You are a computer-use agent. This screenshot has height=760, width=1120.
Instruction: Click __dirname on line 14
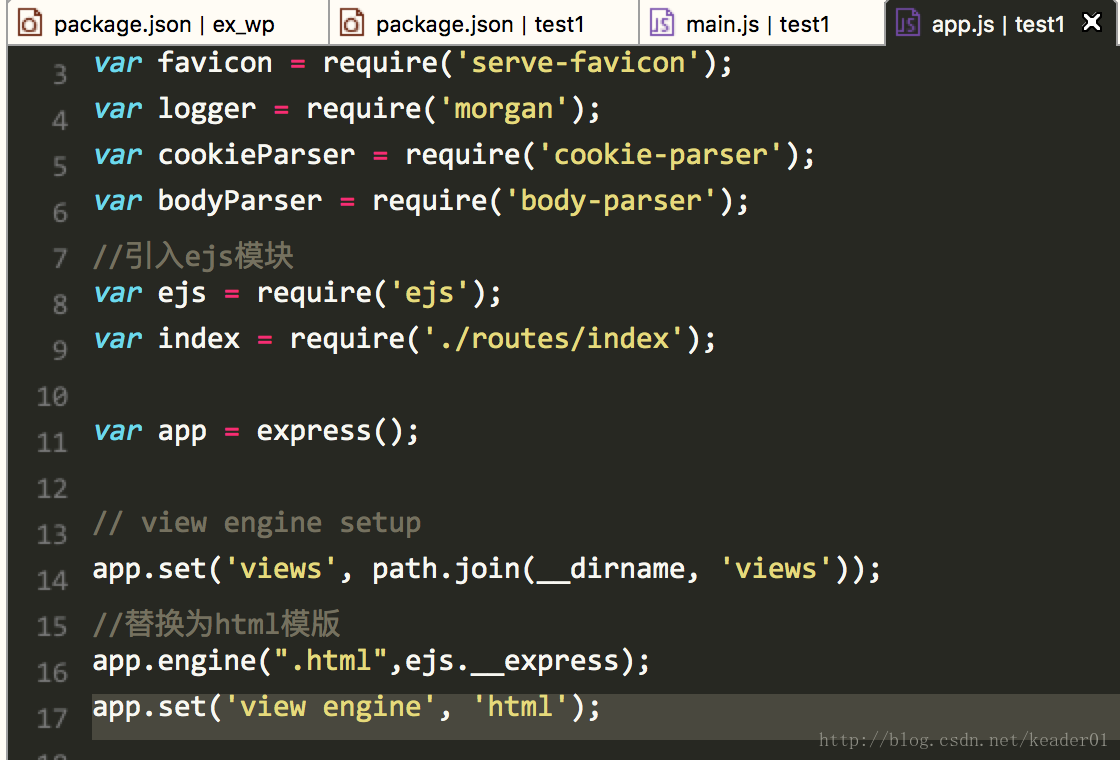coord(611,569)
